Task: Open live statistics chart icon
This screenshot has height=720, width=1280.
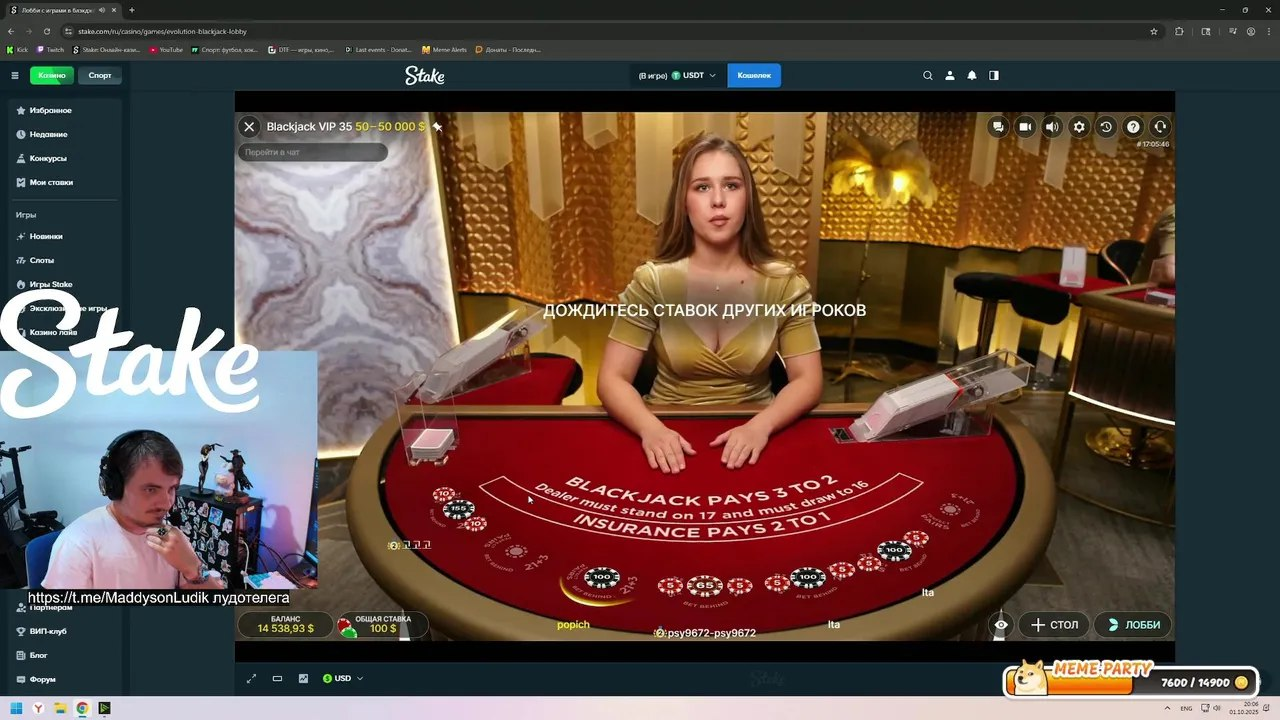Action: pos(303,678)
